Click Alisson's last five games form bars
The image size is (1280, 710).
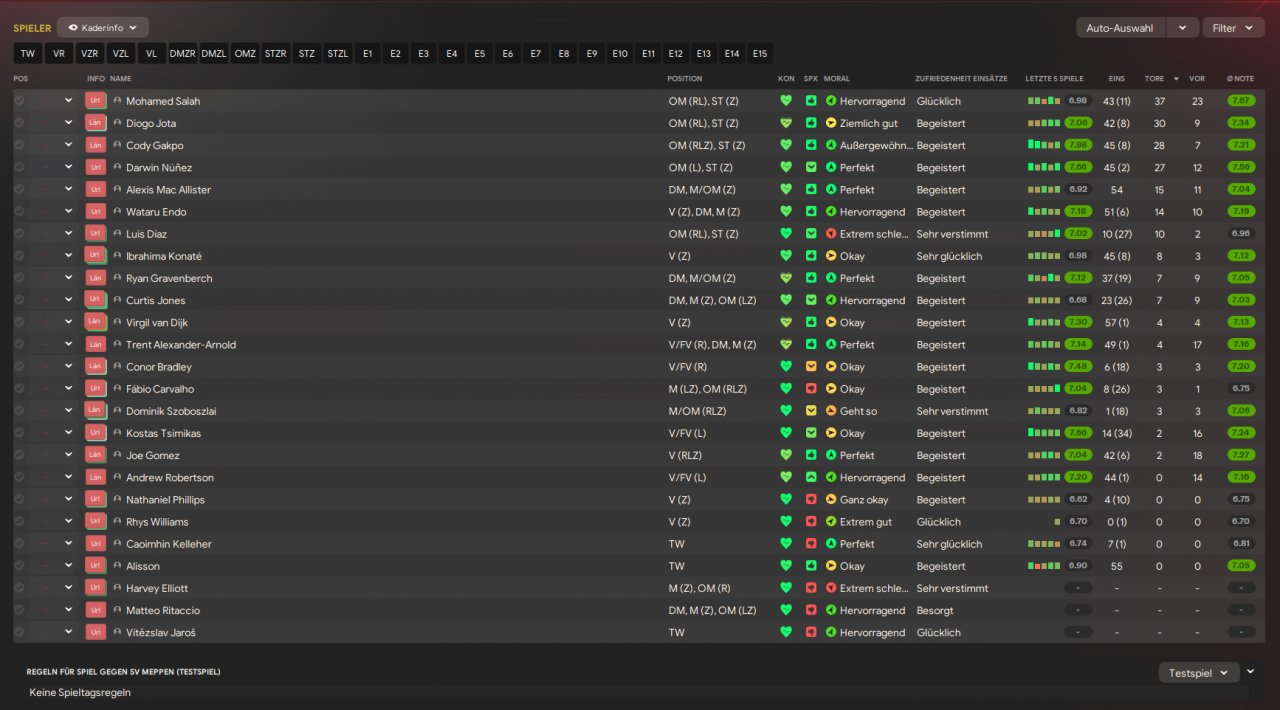1043,566
